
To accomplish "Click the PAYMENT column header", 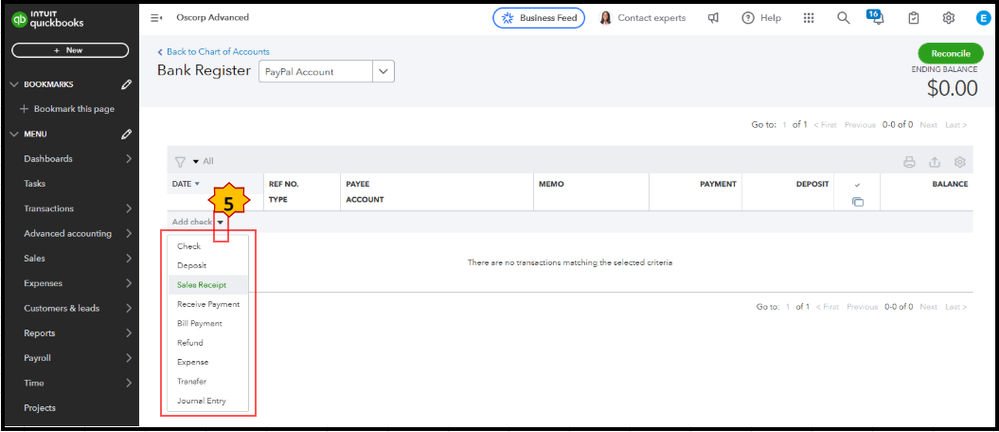I will [718, 184].
